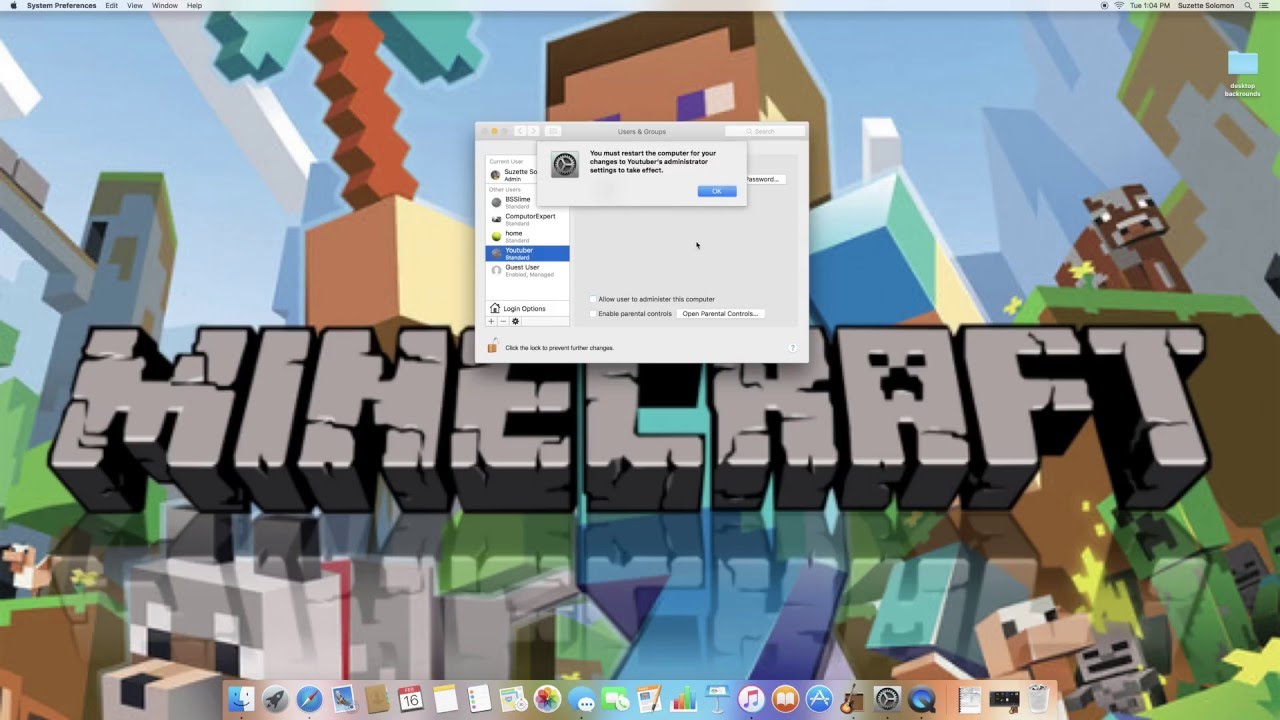Click the remove user minus button

pyautogui.click(x=503, y=321)
